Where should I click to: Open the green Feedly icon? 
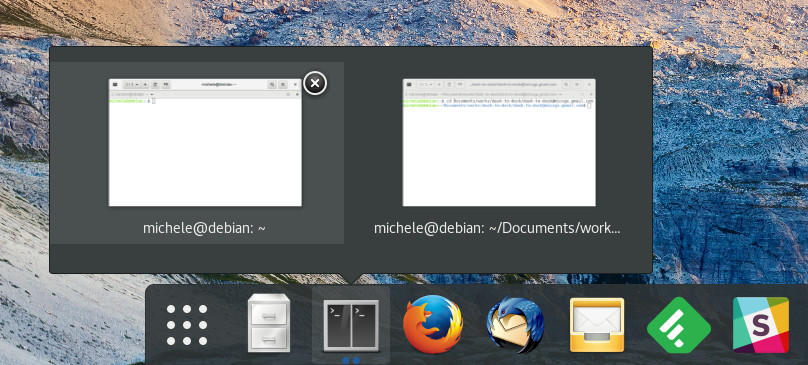click(679, 325)
